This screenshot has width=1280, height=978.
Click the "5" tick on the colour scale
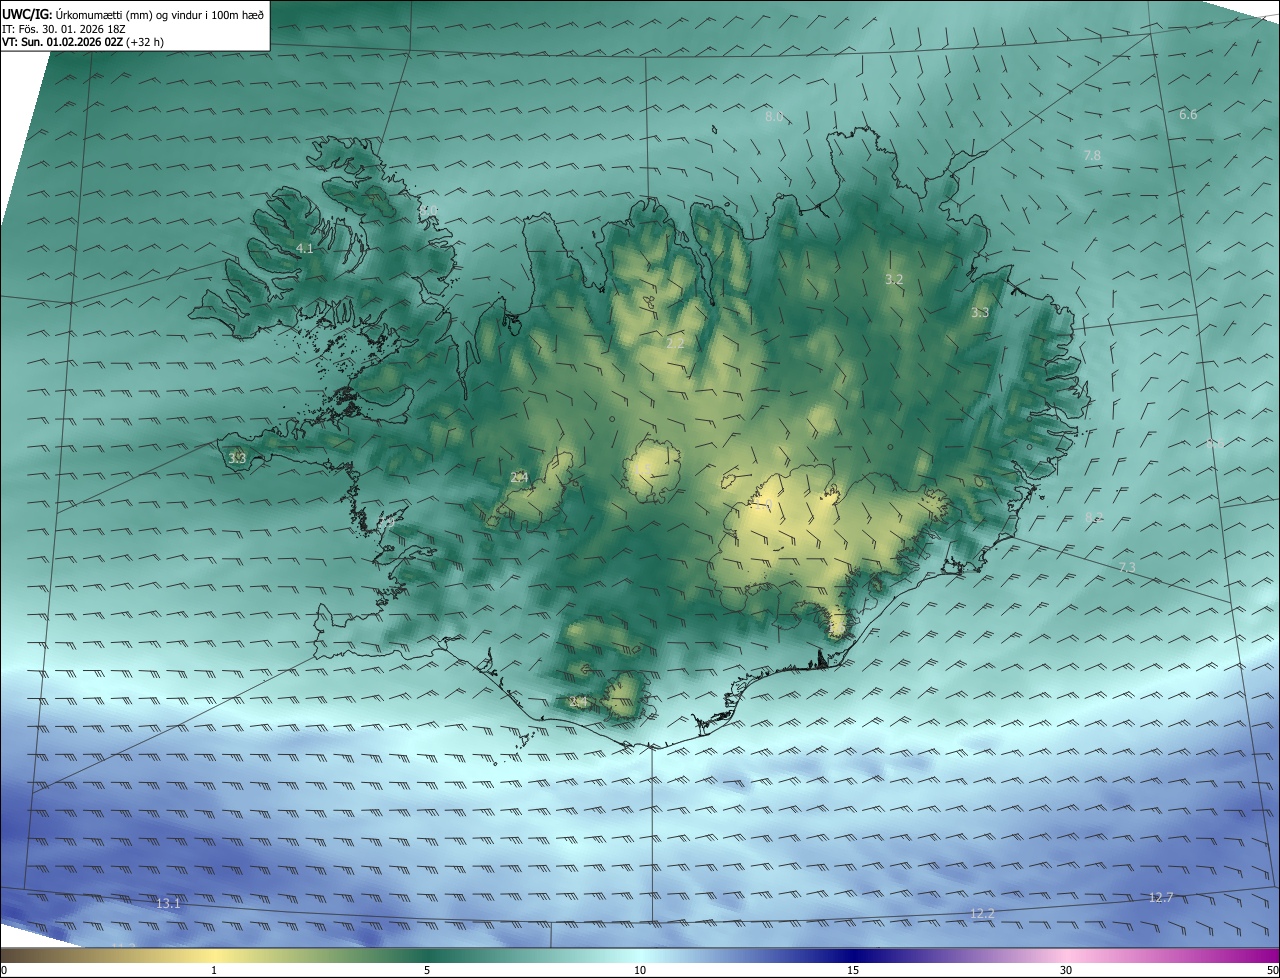[x=427, y=970]
